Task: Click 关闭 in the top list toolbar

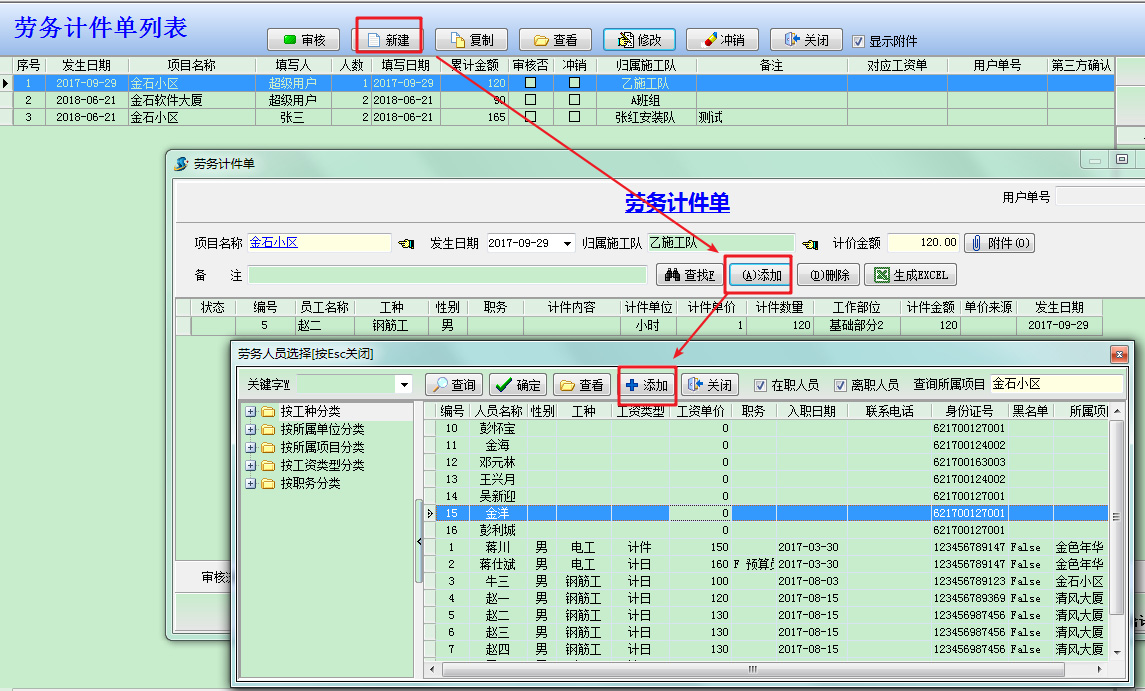Action: (806, 39)
